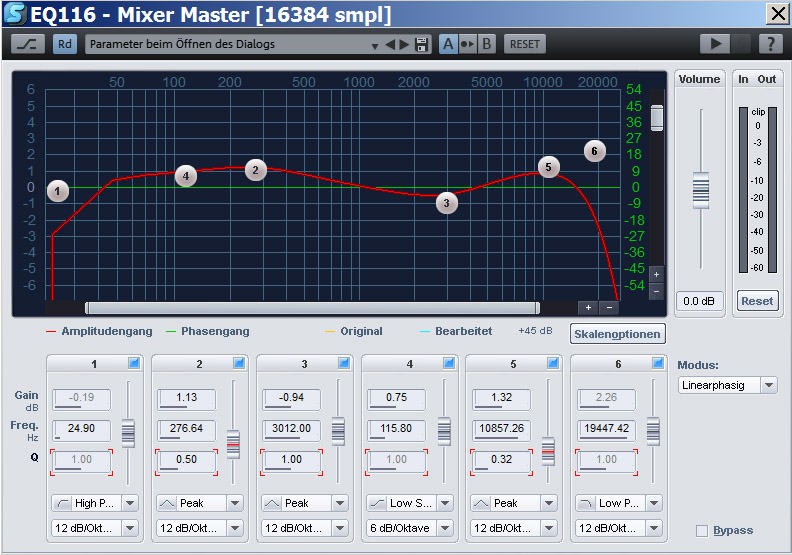Click the 0.0 dB volume field
The height and width of the screenshot is (555, 792).
699,301
